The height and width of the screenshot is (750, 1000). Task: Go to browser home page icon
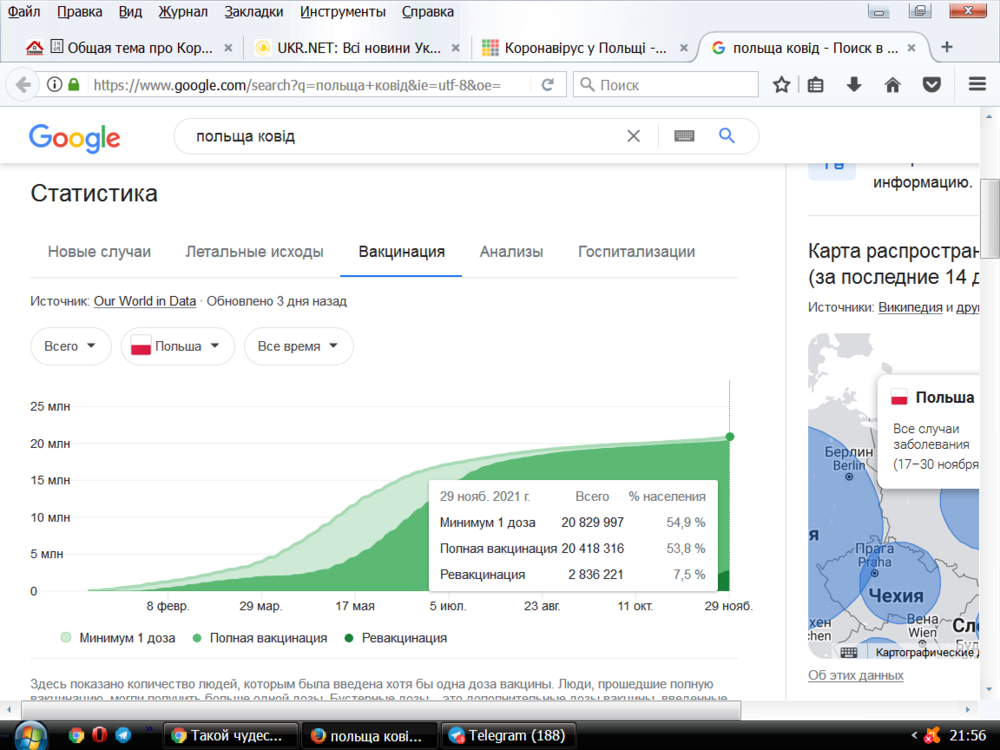(893, 85)
